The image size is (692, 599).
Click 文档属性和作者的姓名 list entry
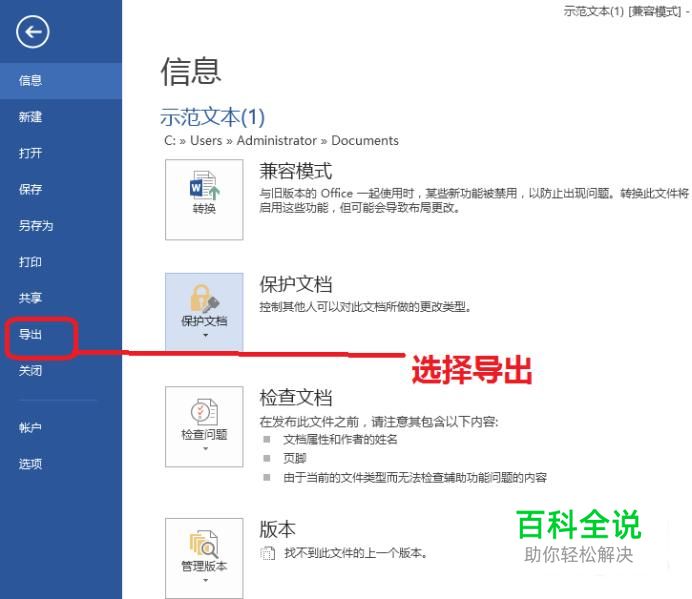(x=340, y=440)
